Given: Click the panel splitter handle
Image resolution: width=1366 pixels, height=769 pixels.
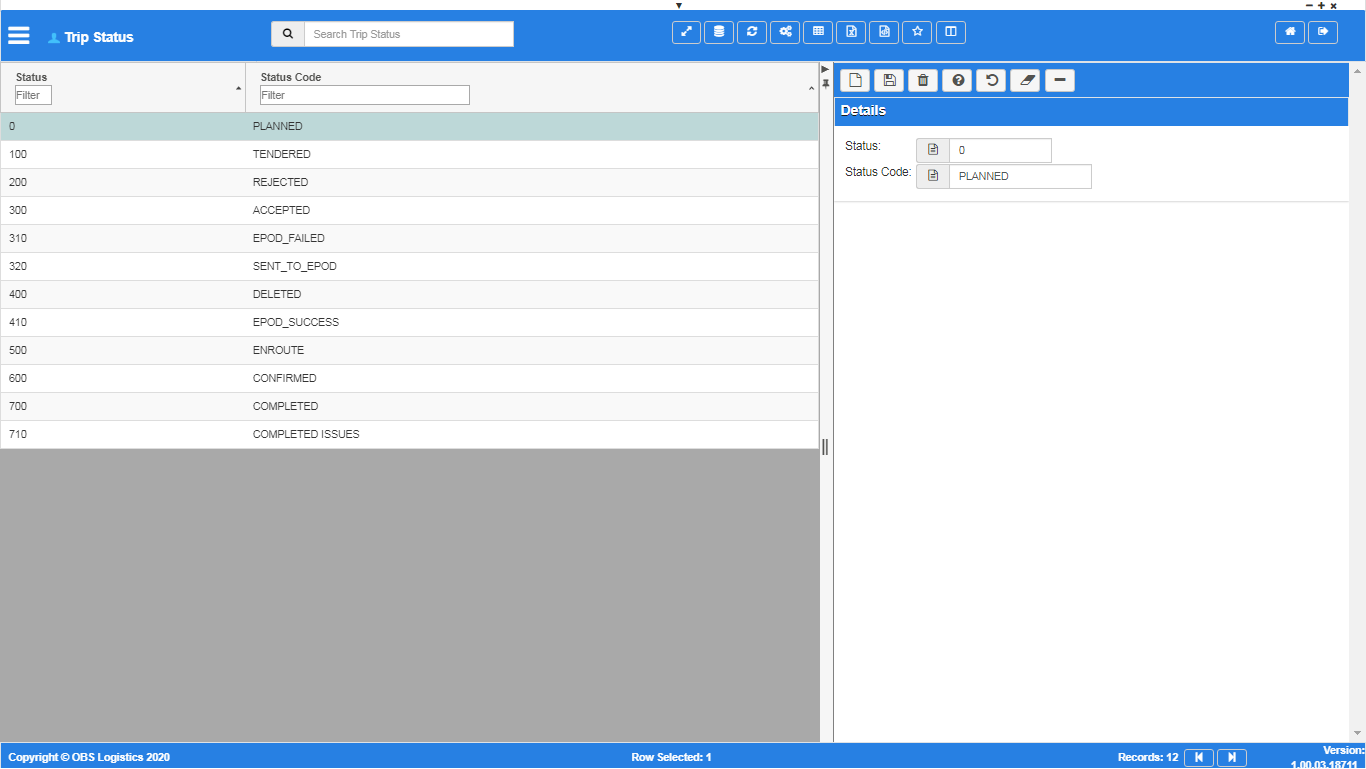Looking at the screenshot, I should [x=825, y=447].
